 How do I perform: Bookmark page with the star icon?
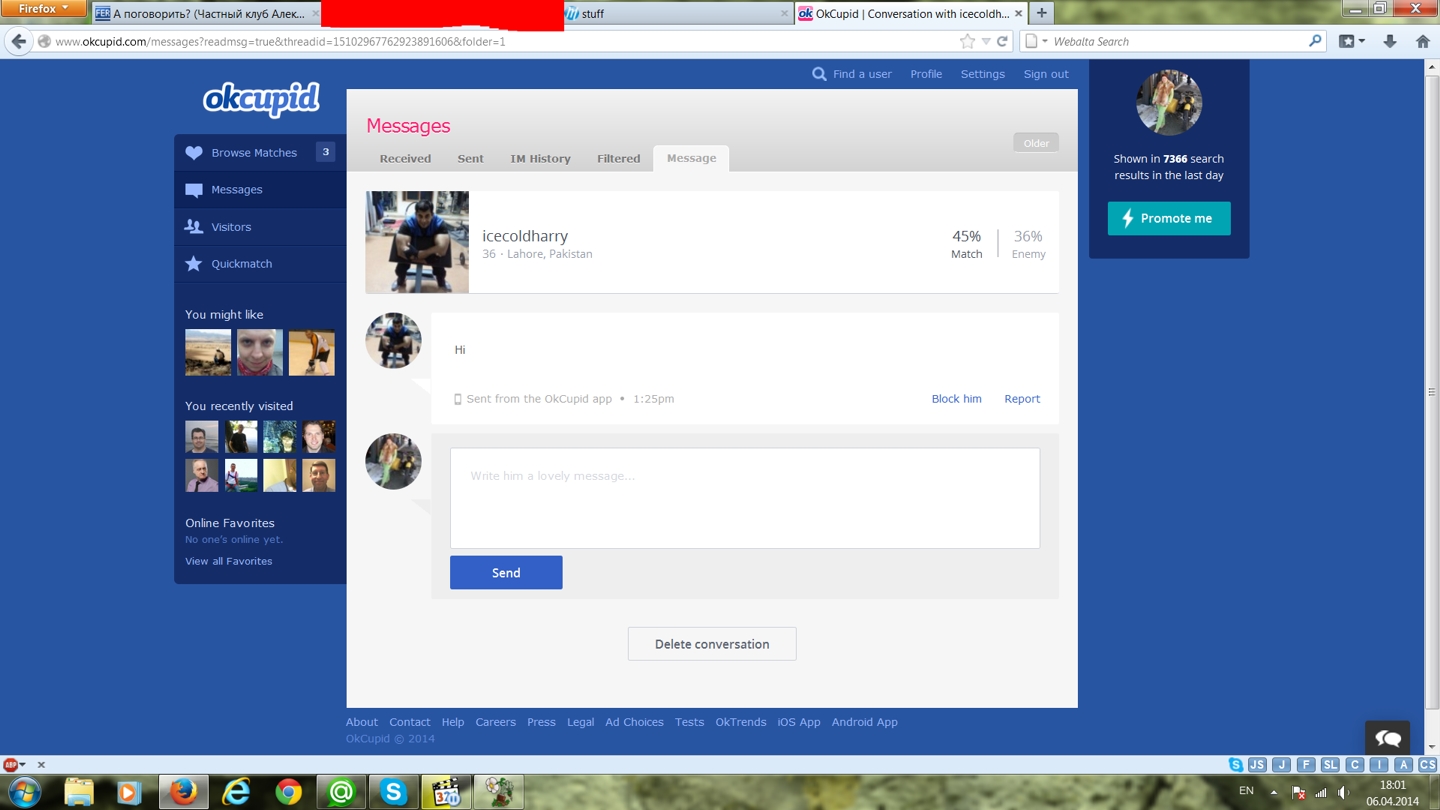(967, 41)
